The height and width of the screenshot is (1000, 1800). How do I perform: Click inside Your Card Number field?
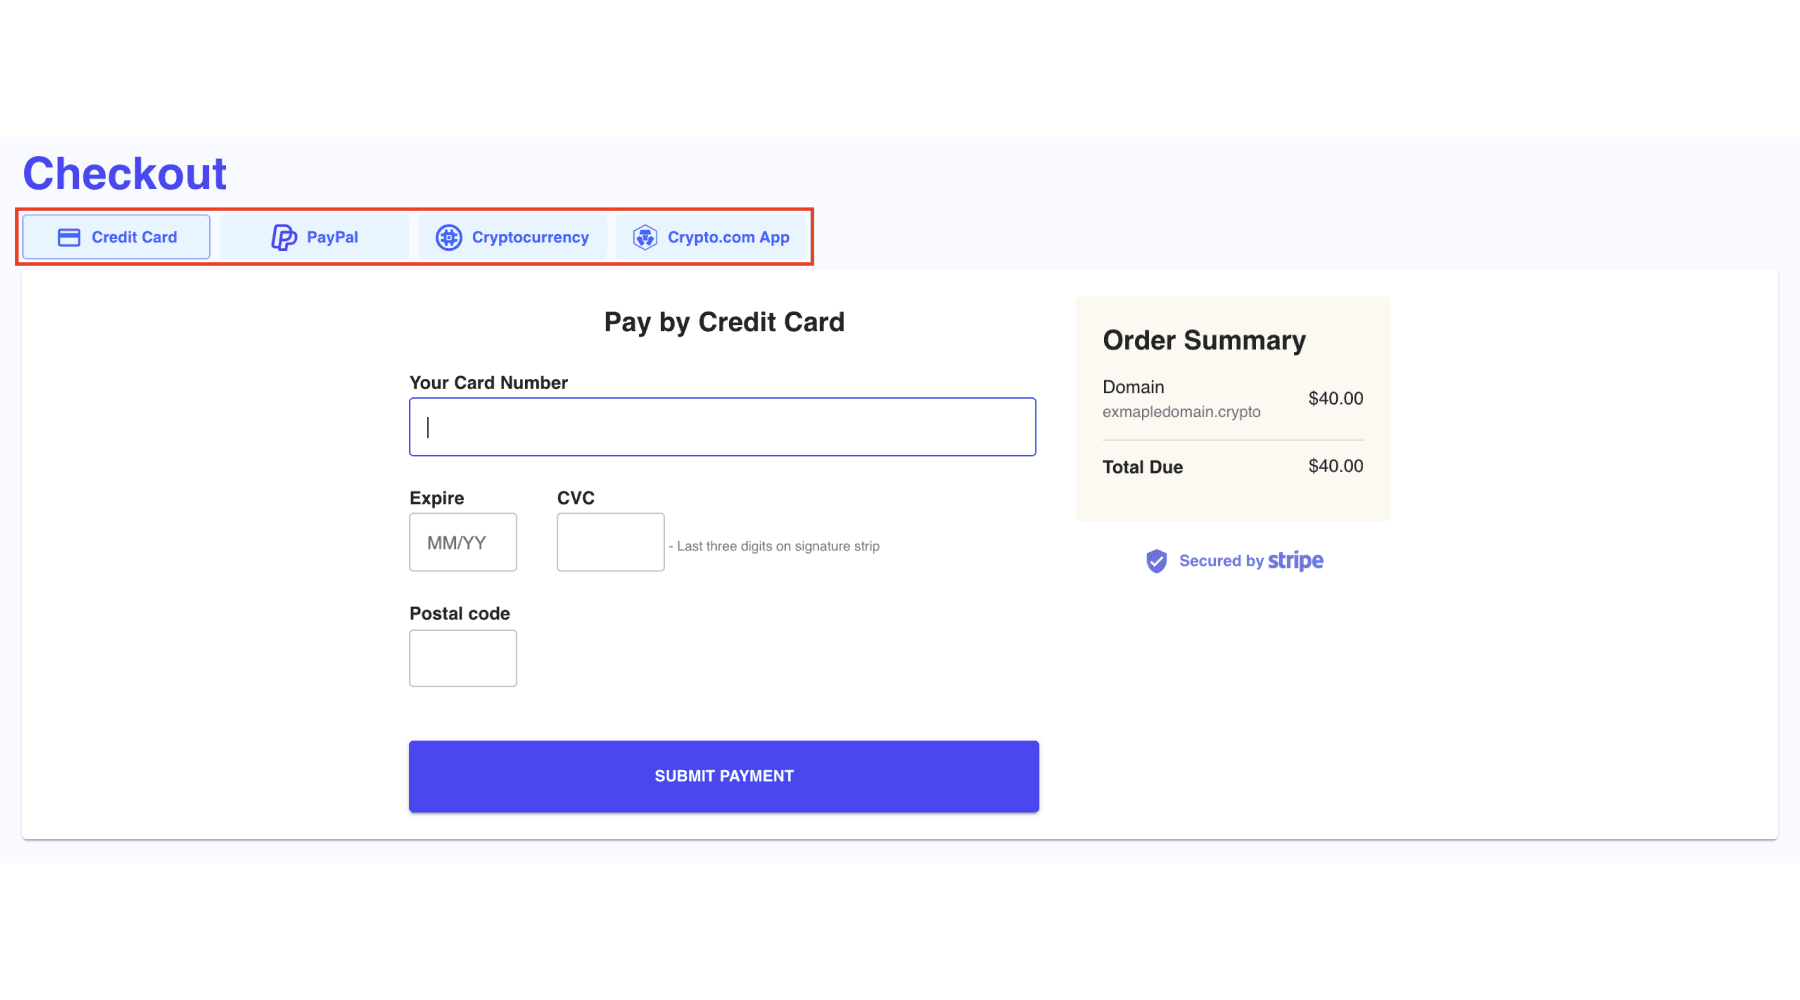pos(722,426)
